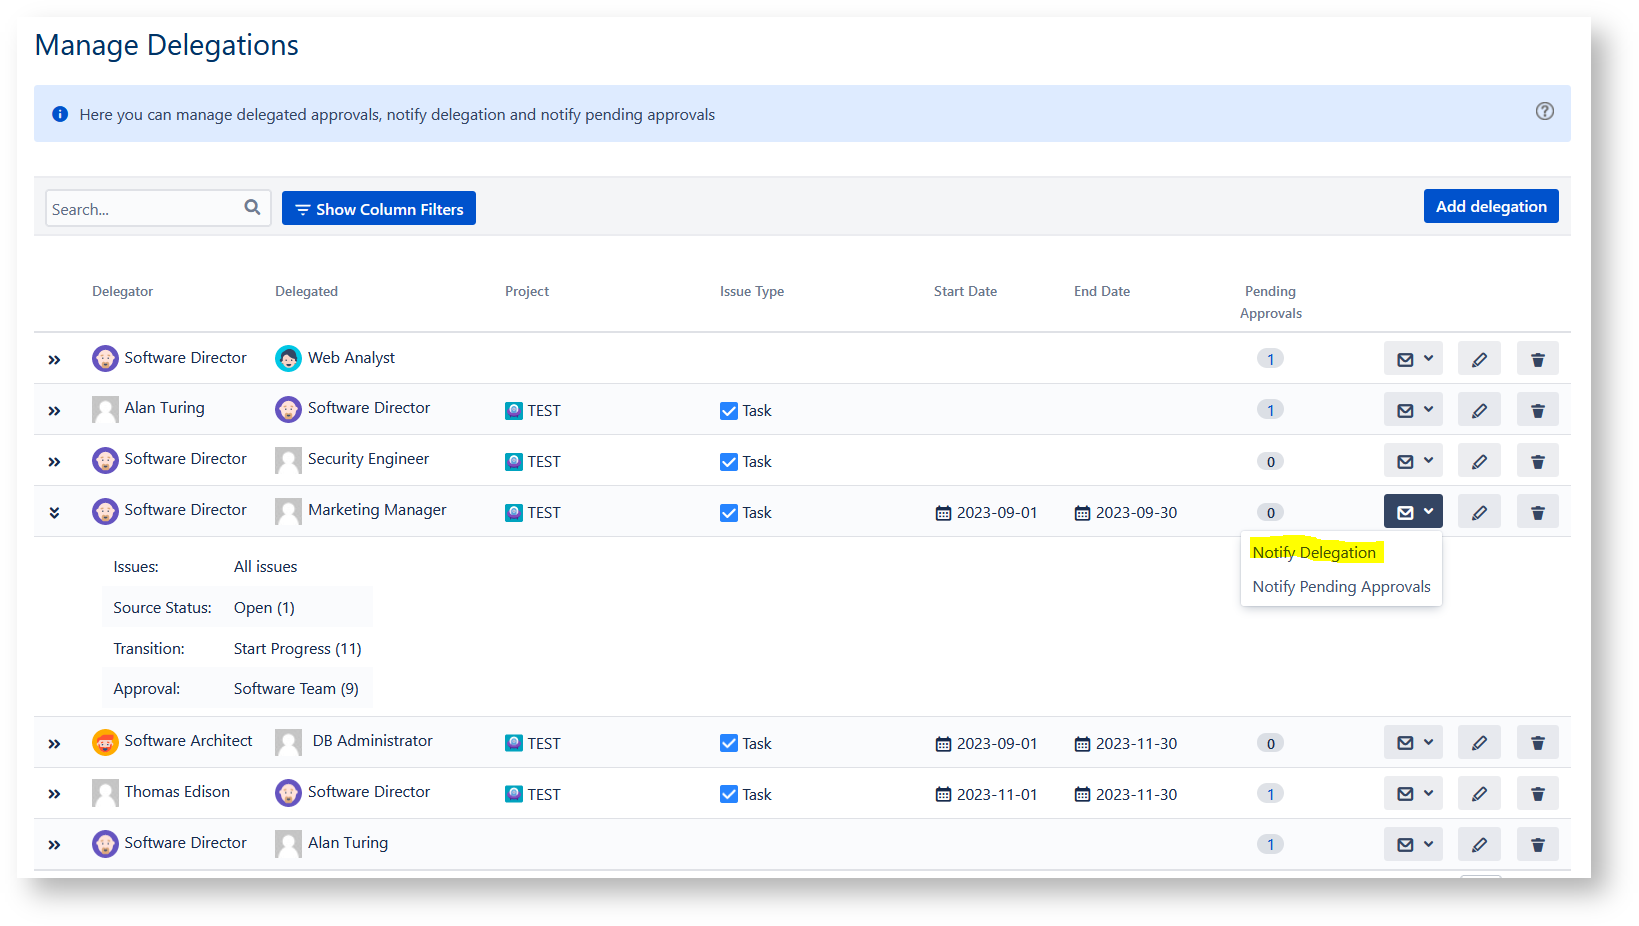The image size is (1639, 926).
Task: Edit the Web Analyst delegation row
Action: tap(1478, 359)
